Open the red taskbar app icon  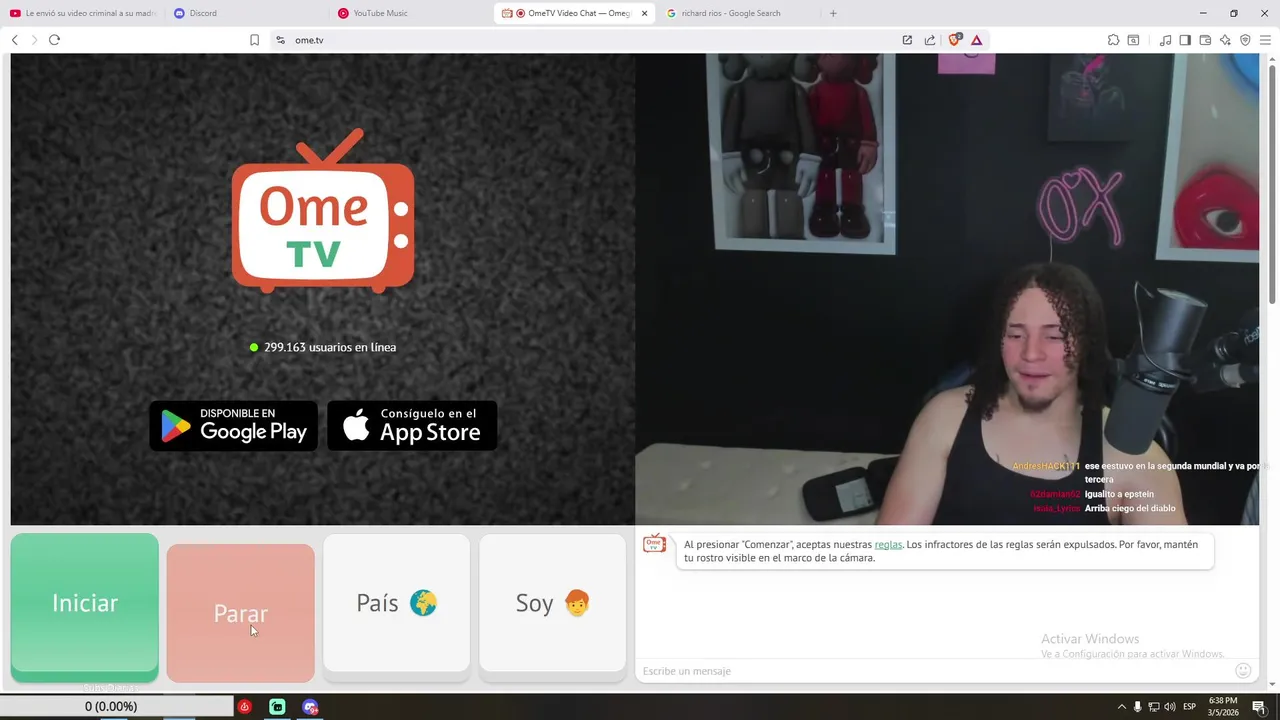(244, 707)
